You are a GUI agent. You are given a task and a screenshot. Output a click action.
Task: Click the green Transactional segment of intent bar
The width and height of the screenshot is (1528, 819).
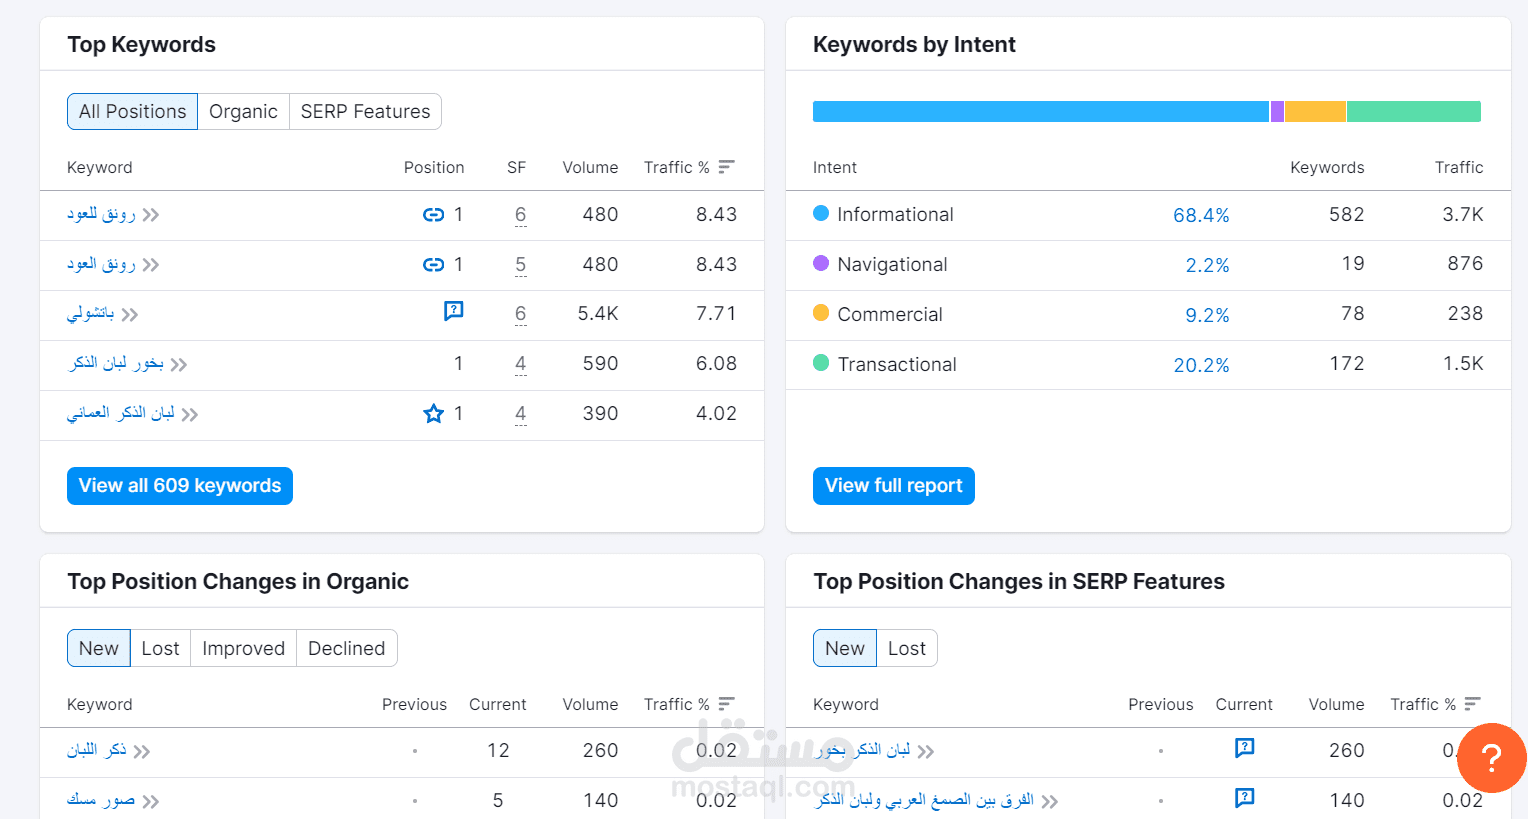[1413, 112]
